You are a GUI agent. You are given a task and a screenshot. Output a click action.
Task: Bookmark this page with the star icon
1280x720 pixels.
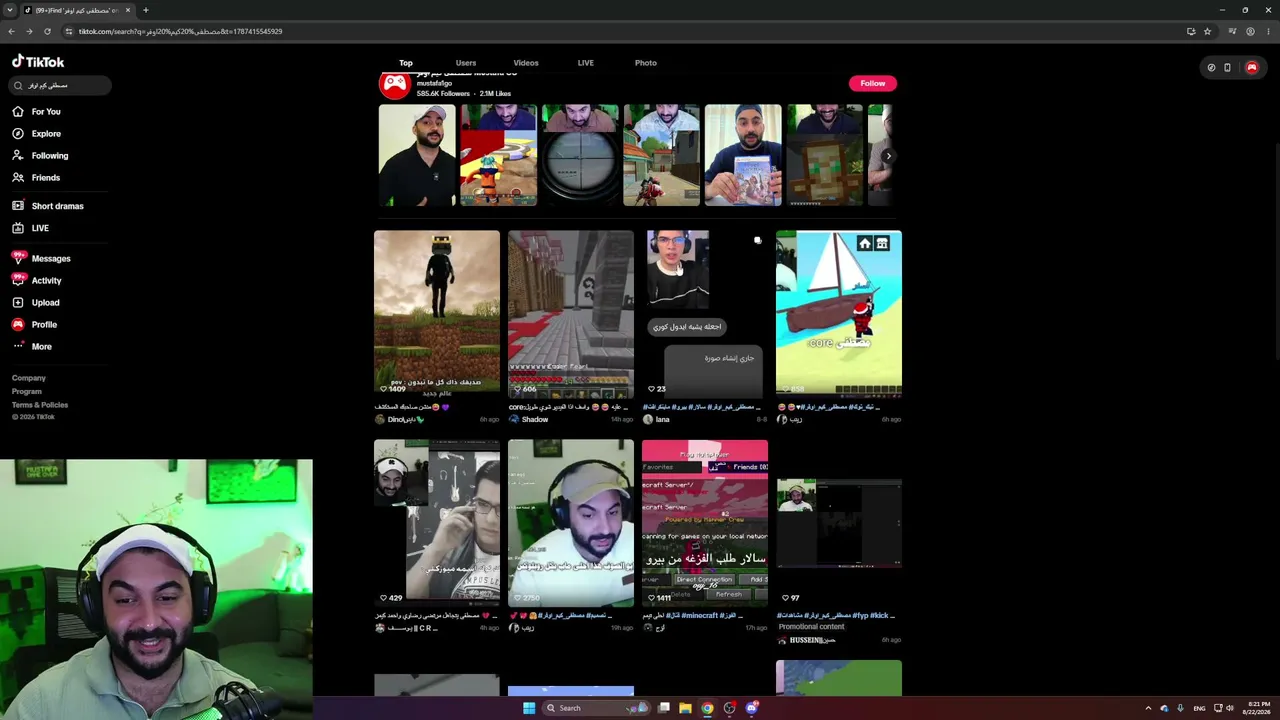[1207, 31]
